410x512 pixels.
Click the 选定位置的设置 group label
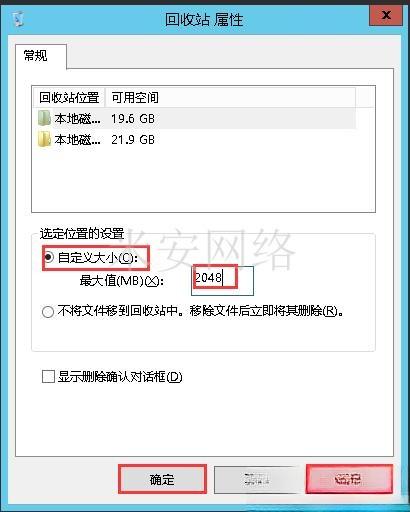82,234
